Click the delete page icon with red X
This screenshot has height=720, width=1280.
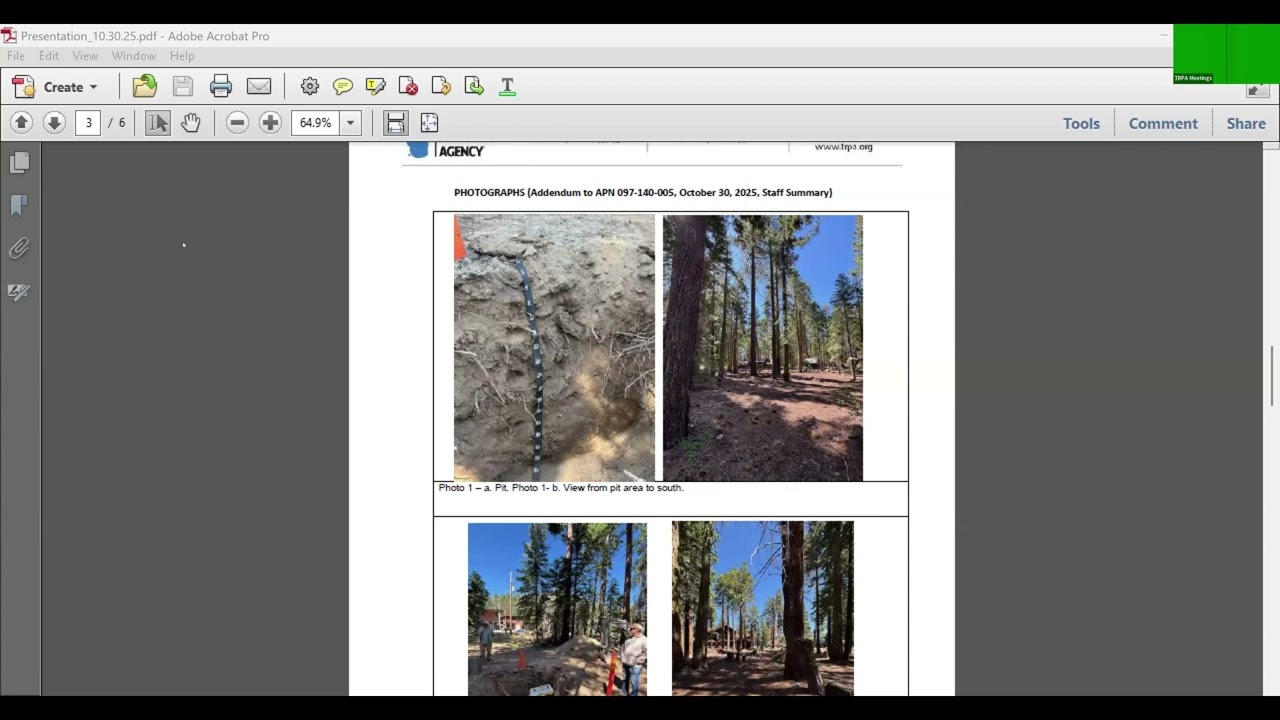408,86
